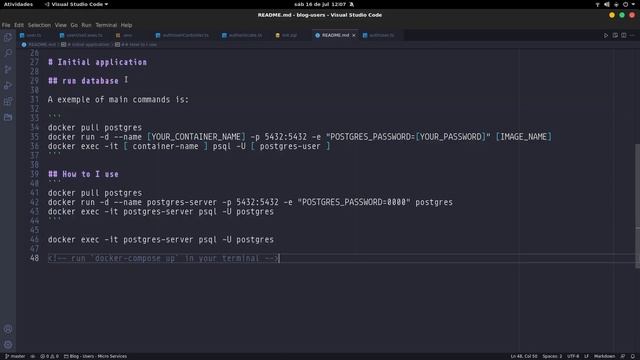The width and height of the screenshot is (640, 360).
Task: Click the volume icon in system tray
Action: tap(607, 4)
